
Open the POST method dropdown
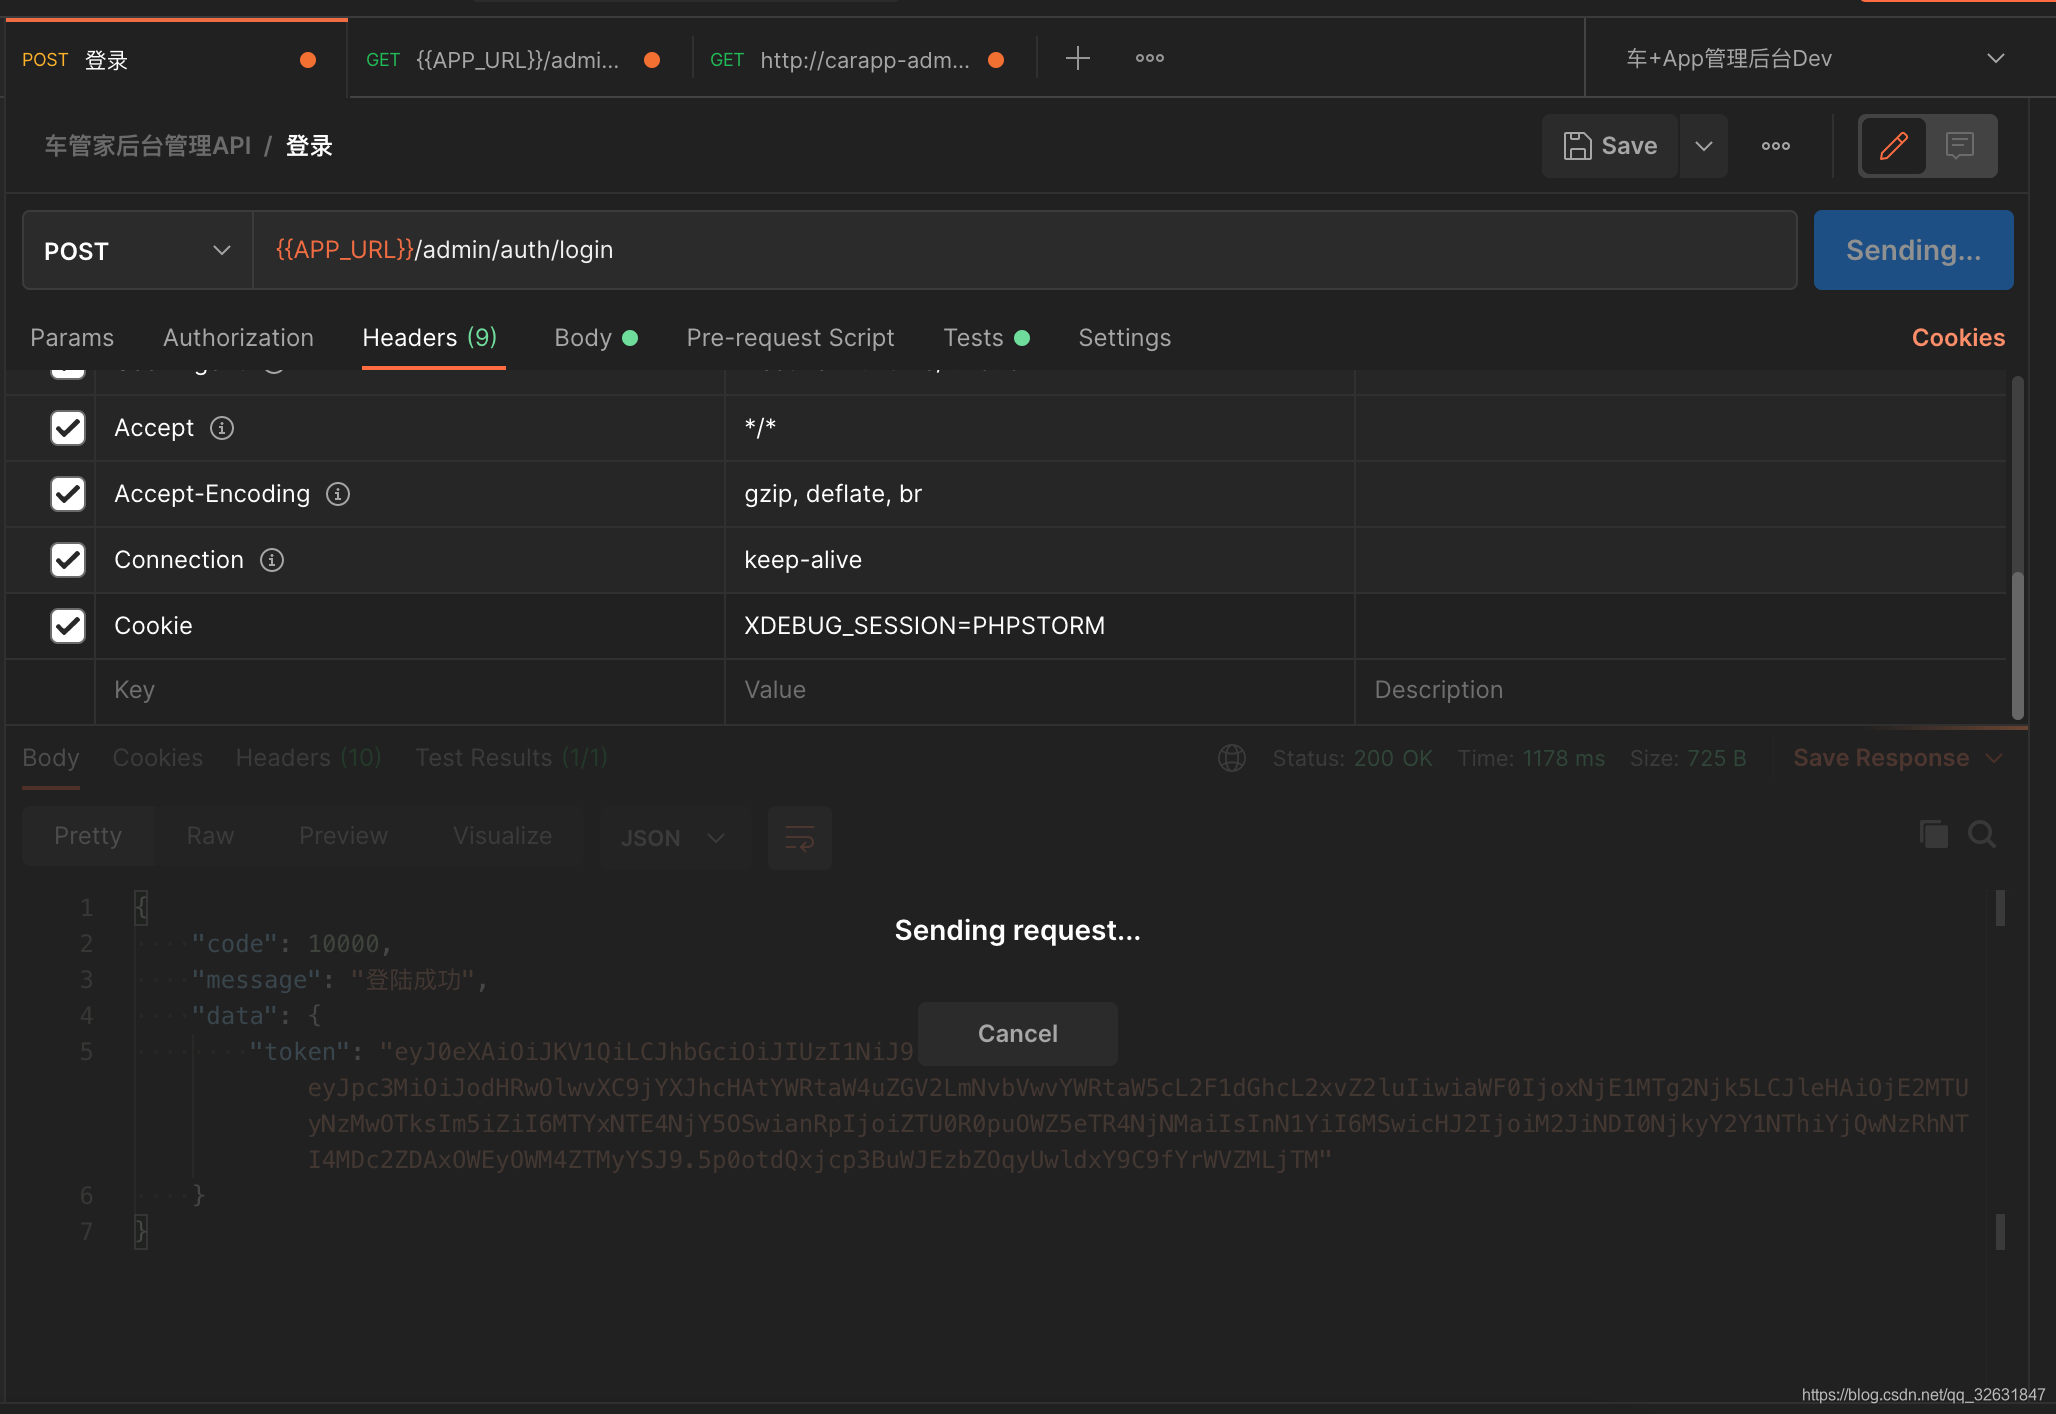coord(135,250)
